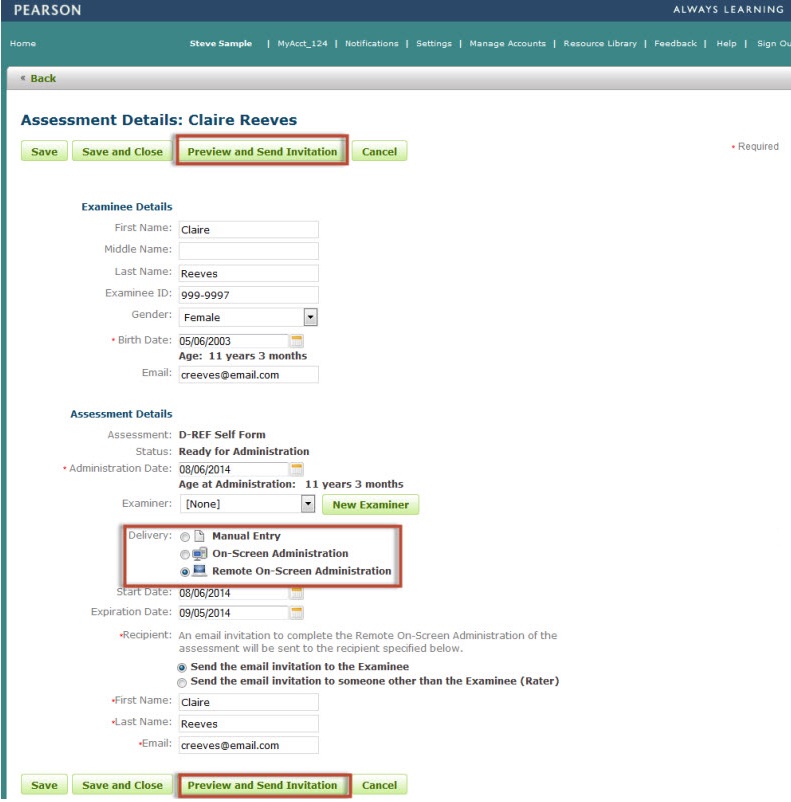
Task: Choose send invitation to someone other than Examinee
Action: 182,682
